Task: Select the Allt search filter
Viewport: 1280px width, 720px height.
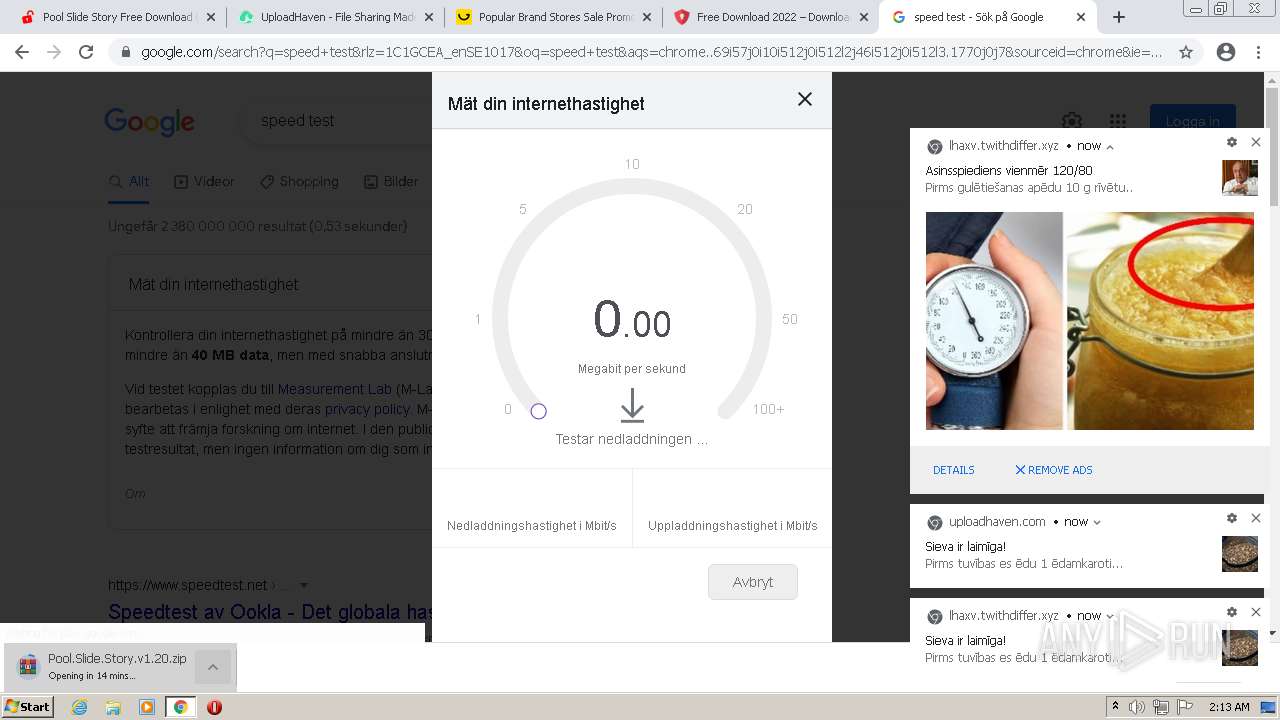Action: click(129, 181)
